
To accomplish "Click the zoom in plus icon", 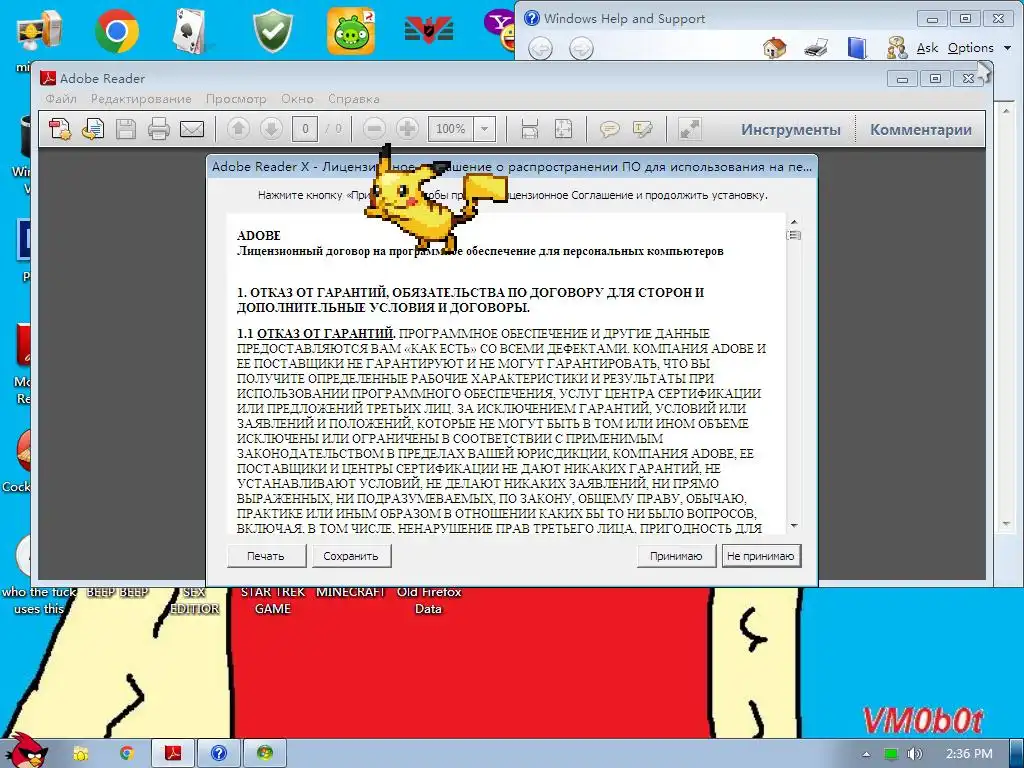I will tap(408, 129).
